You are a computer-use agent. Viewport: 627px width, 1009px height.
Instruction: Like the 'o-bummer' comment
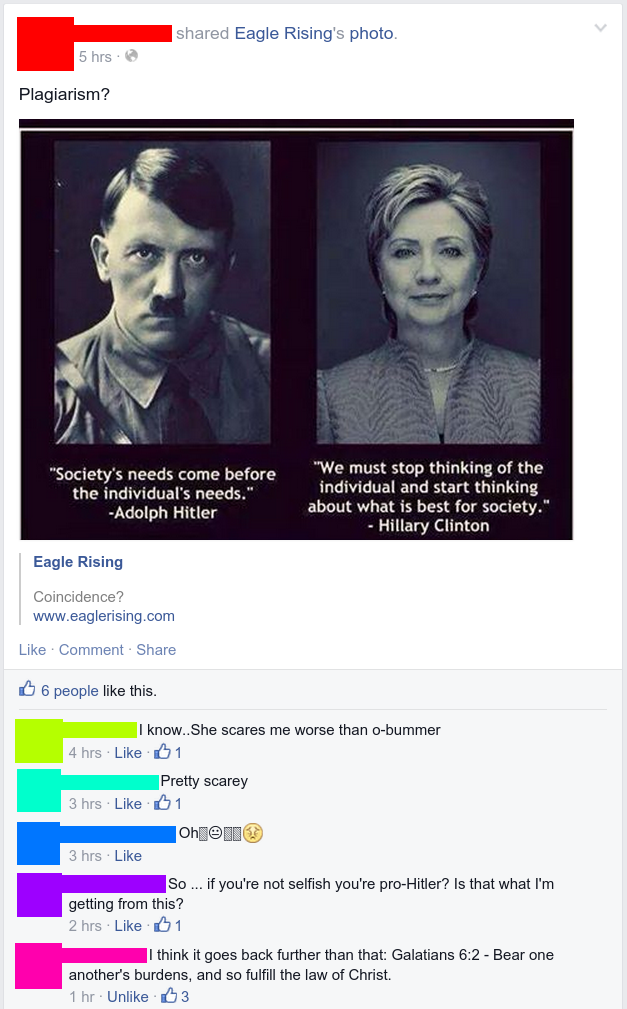click(128, 753)
